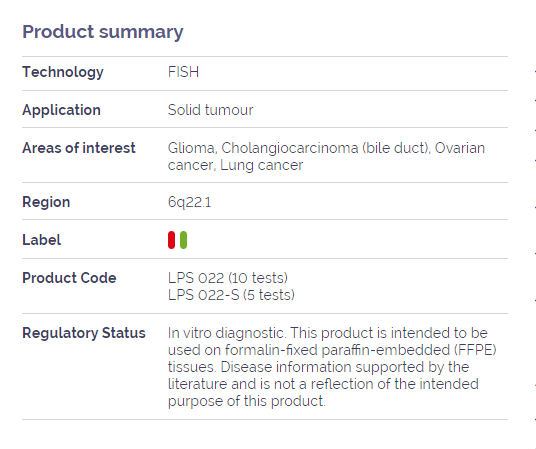536x449 pixels.
Task: Click the In vitro diagnostic text line
Action: pyautogui.click(x=328, y=333)
